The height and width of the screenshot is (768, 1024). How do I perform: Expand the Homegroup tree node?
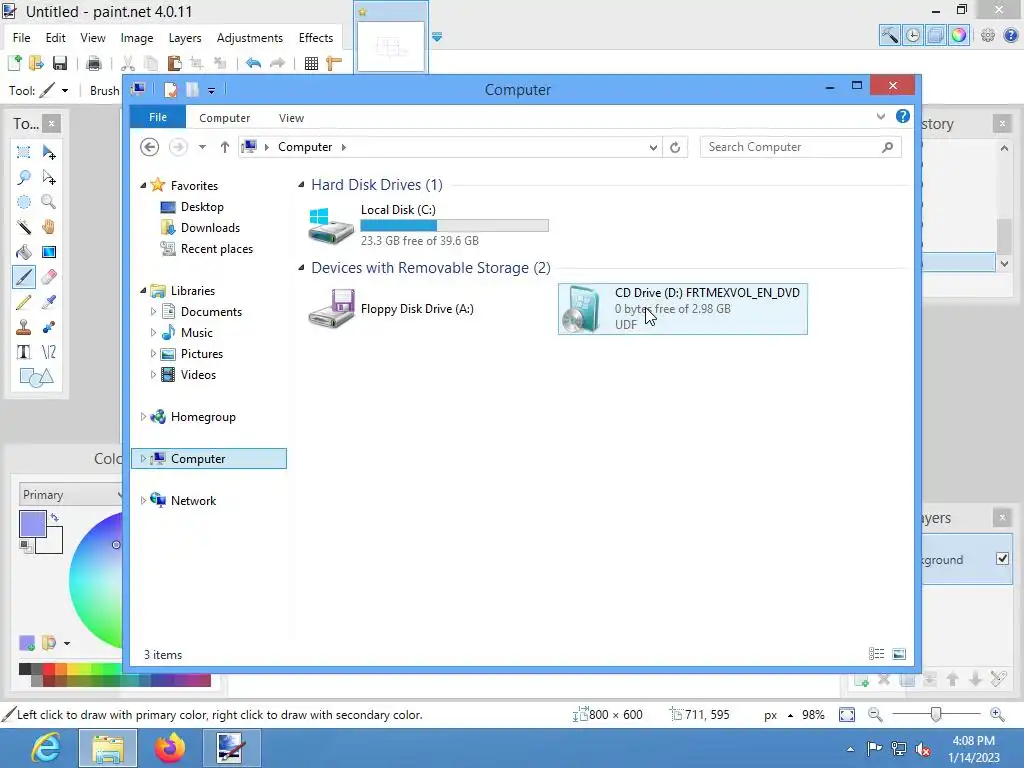click(143, 417)
